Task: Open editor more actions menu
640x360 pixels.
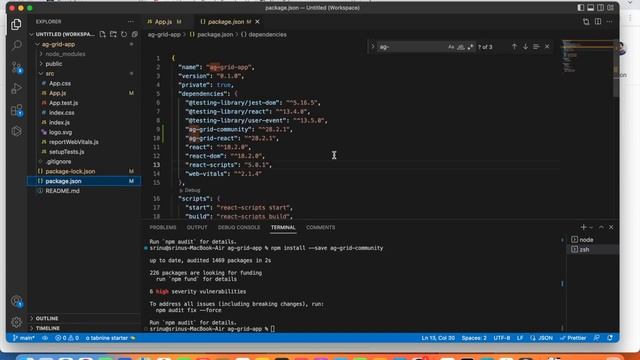Action: [609, 22]
